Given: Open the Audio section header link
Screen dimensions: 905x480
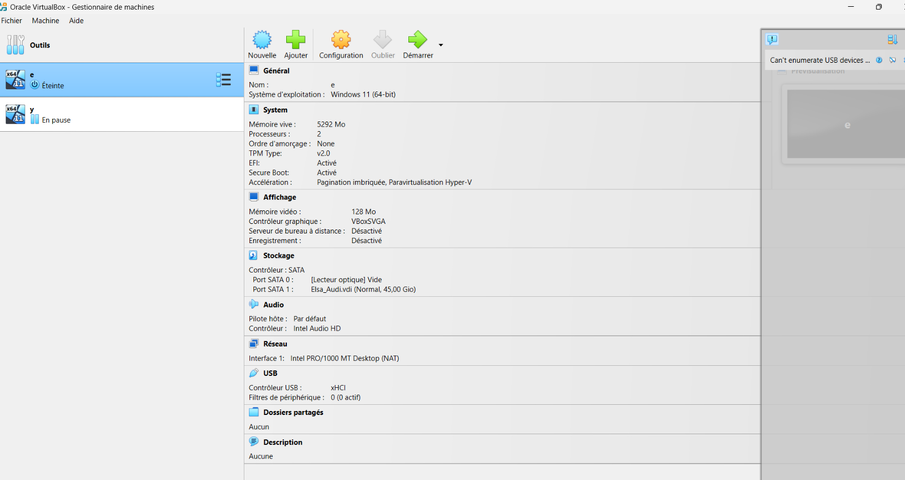Looking at the screenshot, I should point(274,304).
